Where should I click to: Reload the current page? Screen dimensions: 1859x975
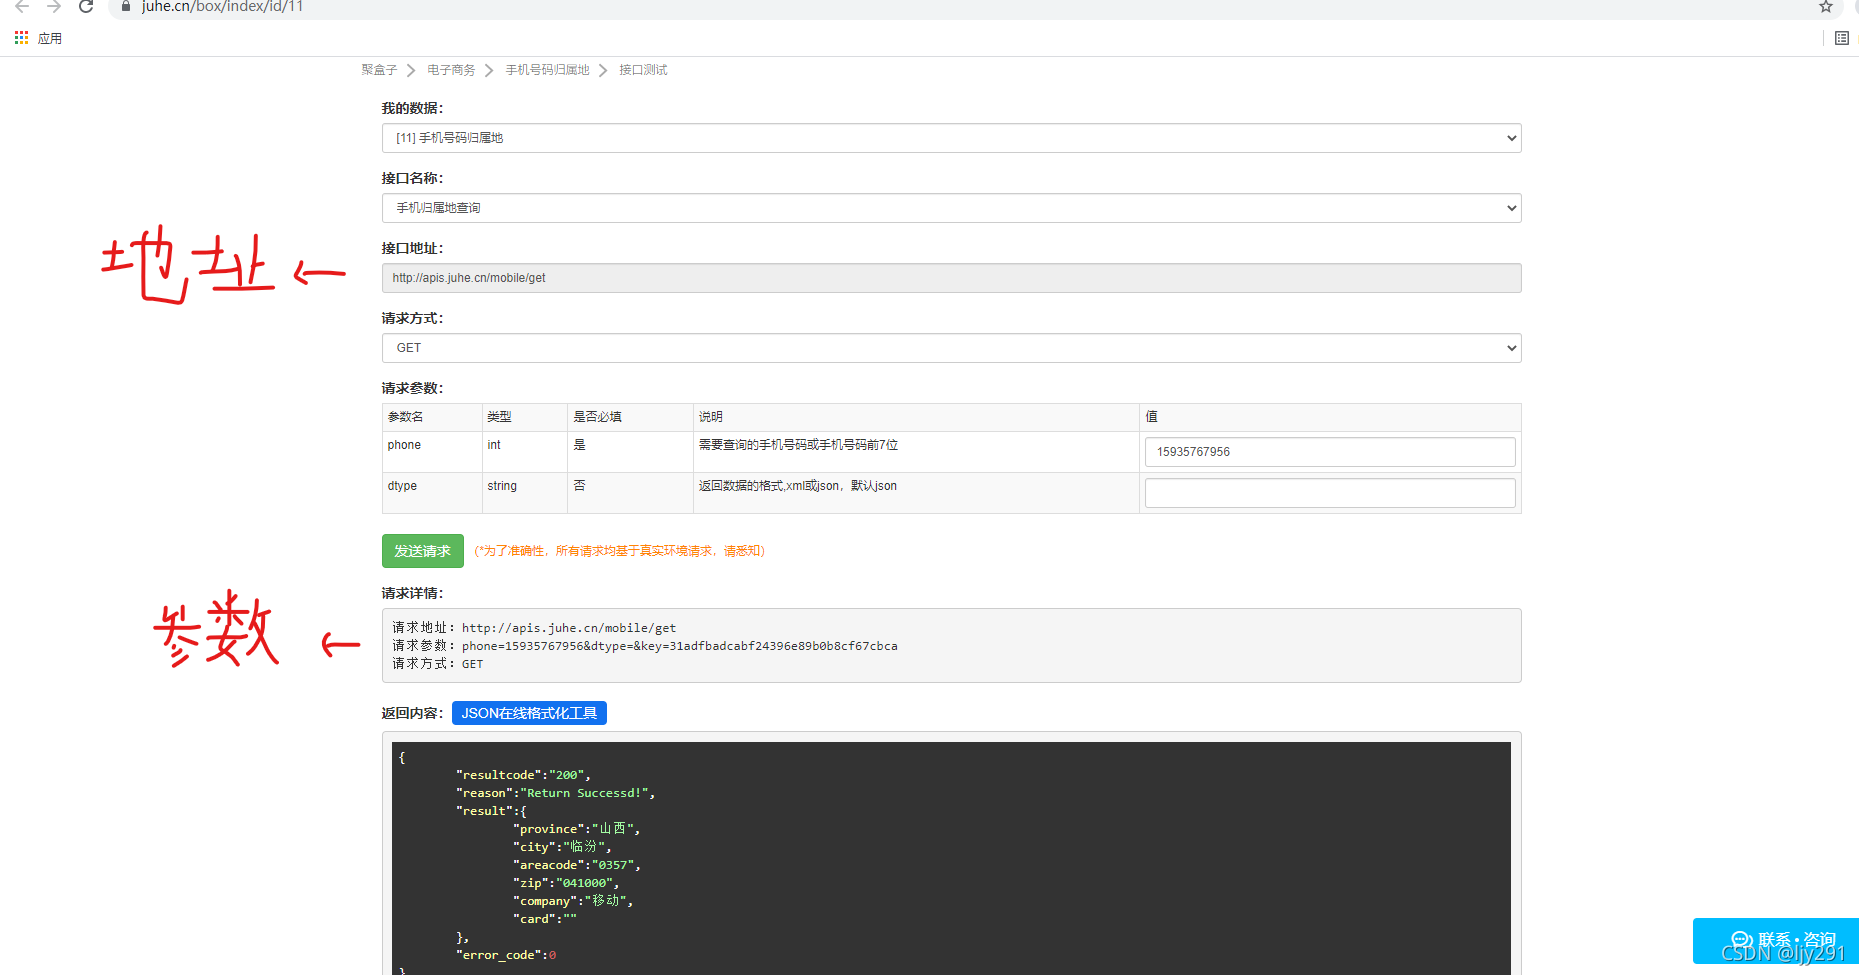click(86, 7)
